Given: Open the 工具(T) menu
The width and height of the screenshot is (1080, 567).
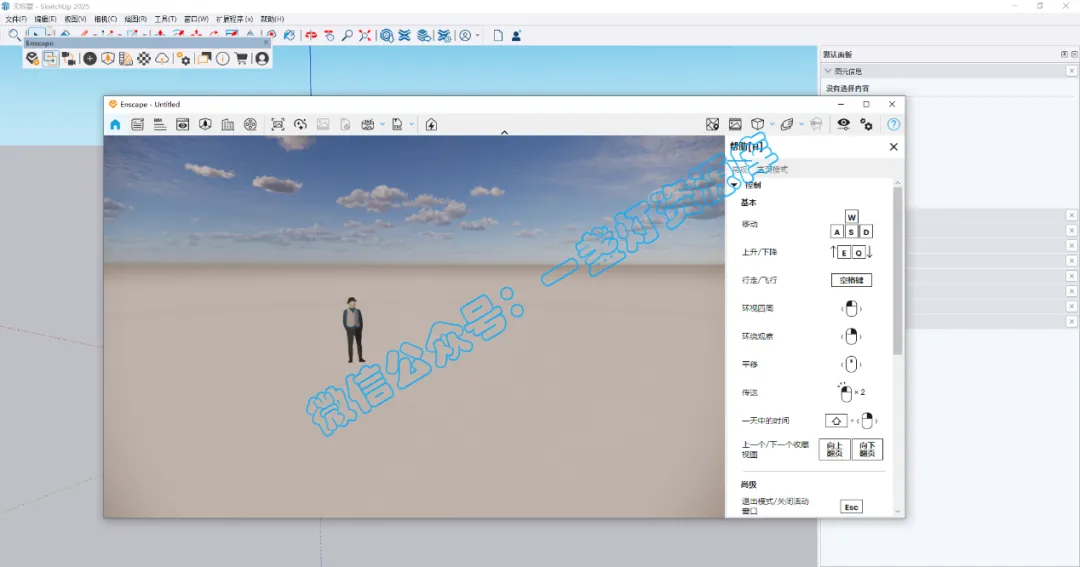Looking at the screenshot, I should click(165, 19).
